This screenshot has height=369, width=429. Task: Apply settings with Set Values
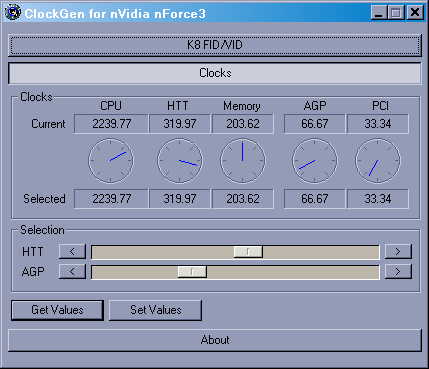(155, 310)
